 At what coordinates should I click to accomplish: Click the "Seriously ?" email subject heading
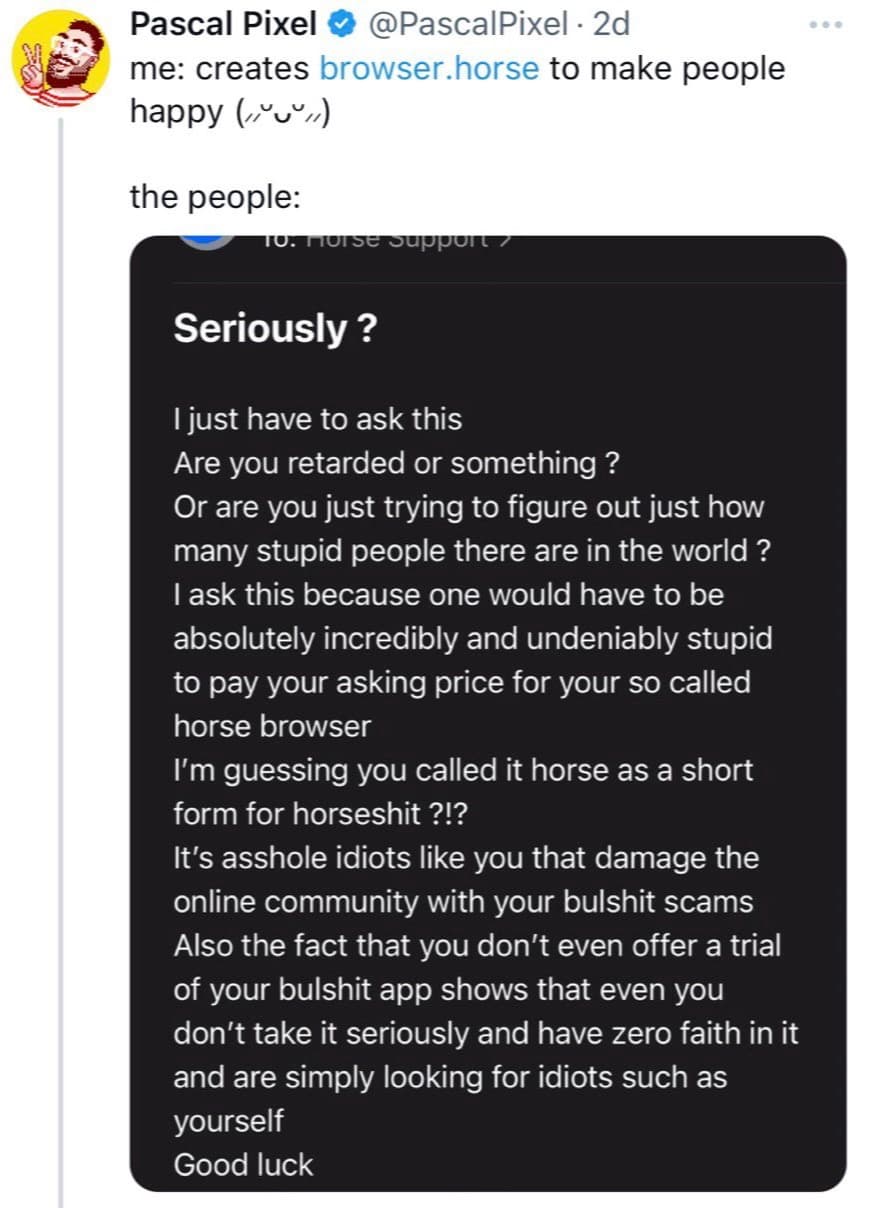[x=275, y=327]
